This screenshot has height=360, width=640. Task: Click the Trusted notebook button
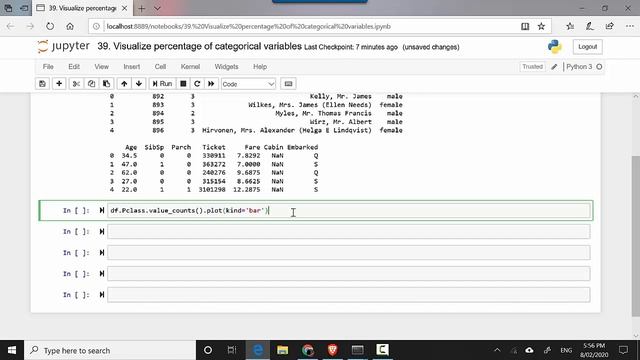tap(532, 67)
